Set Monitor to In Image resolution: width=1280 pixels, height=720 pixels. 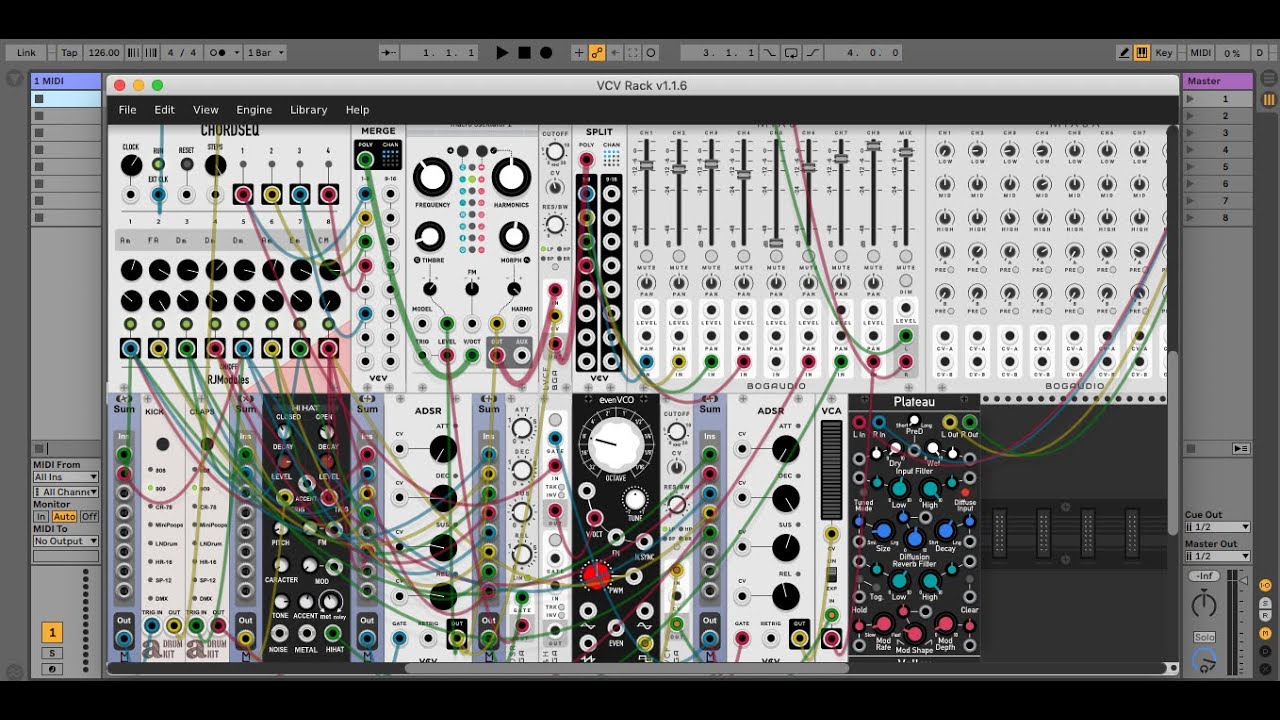(x=41, y=517)
